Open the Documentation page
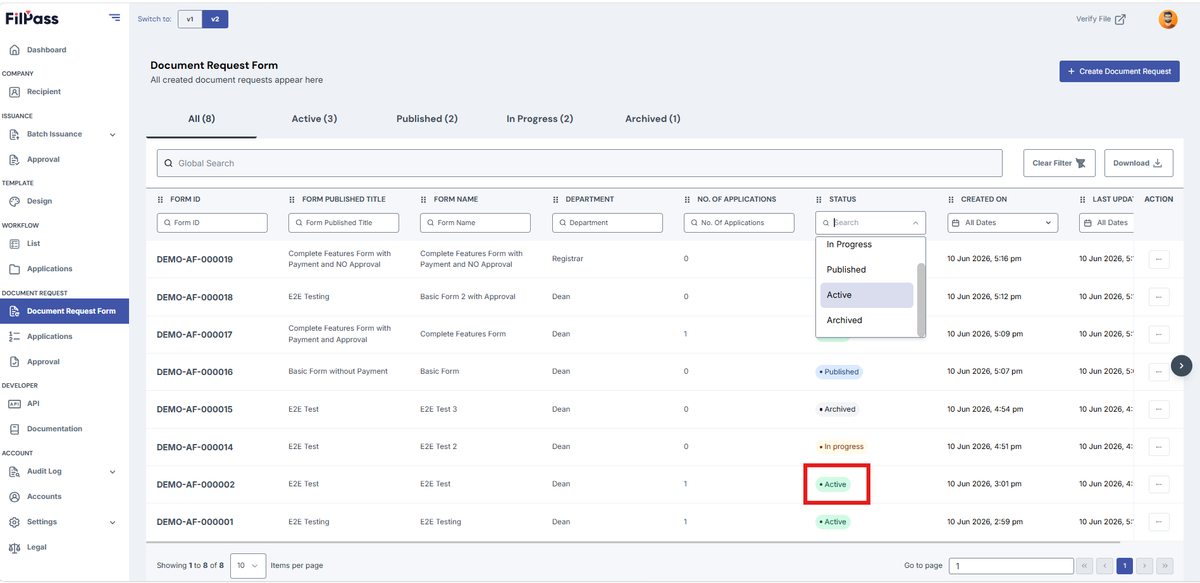 pos(54,429)
